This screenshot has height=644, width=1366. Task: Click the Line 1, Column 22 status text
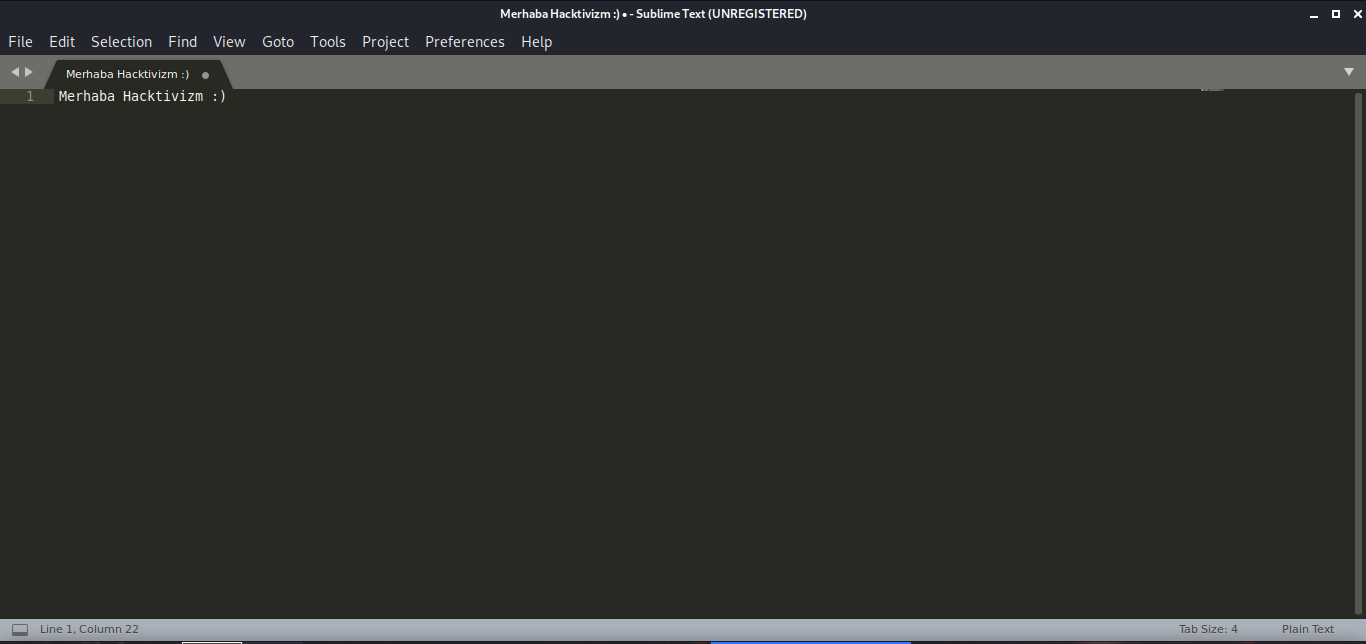pos(89,629)
